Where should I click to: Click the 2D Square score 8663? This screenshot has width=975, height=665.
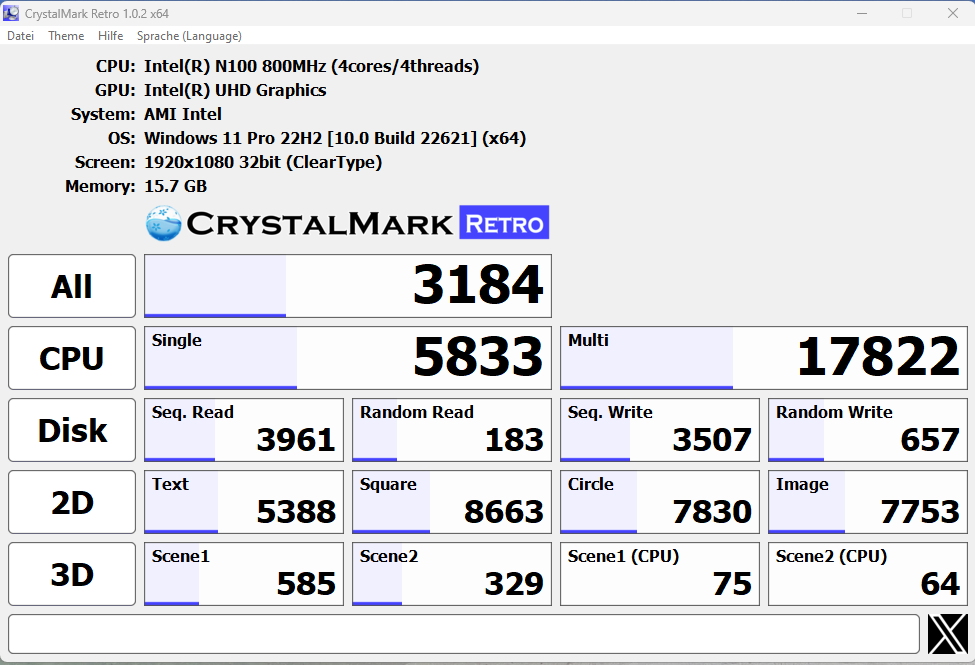(451, 502)
